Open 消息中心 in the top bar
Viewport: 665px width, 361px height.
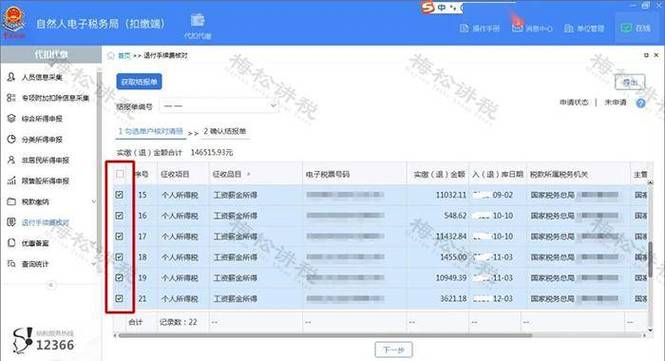click(x=532, y=28)
